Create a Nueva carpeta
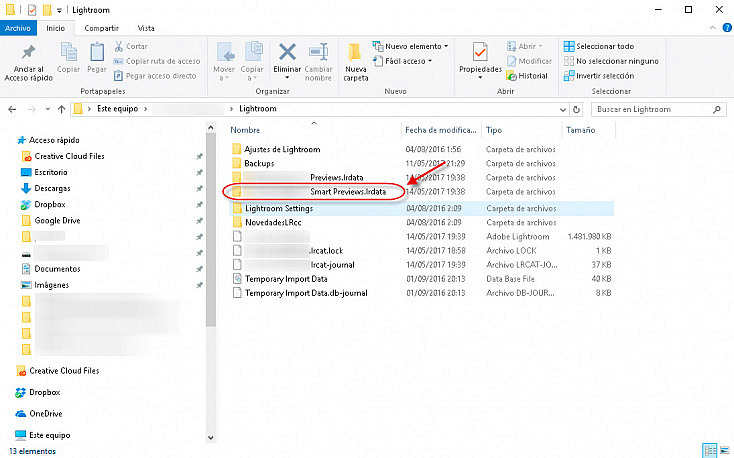This screenshot has width=734, height=458. 356,62
